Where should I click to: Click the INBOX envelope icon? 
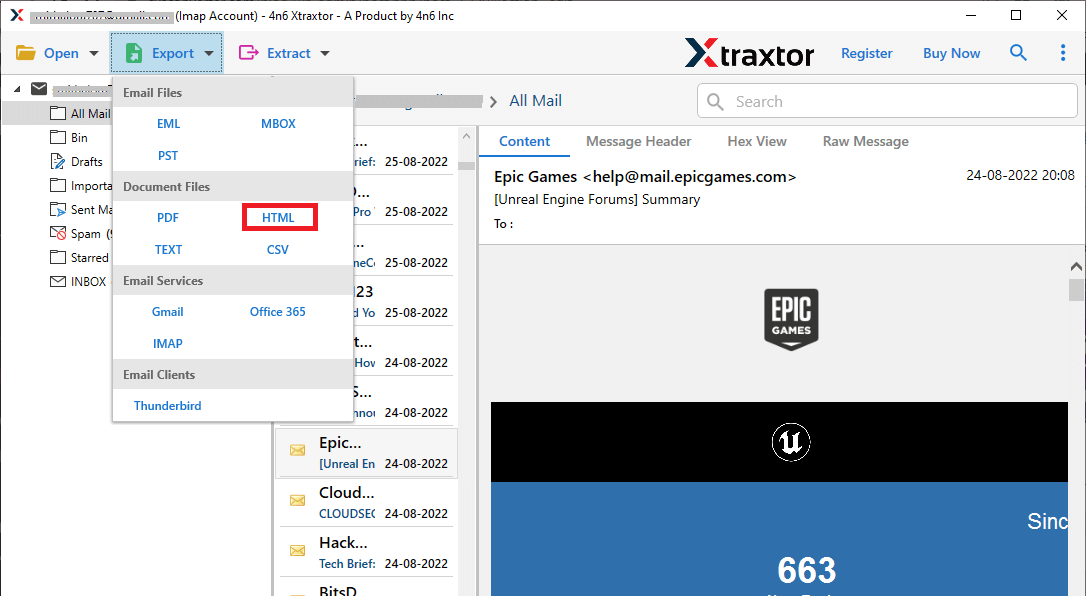click(x=57, y=281)
